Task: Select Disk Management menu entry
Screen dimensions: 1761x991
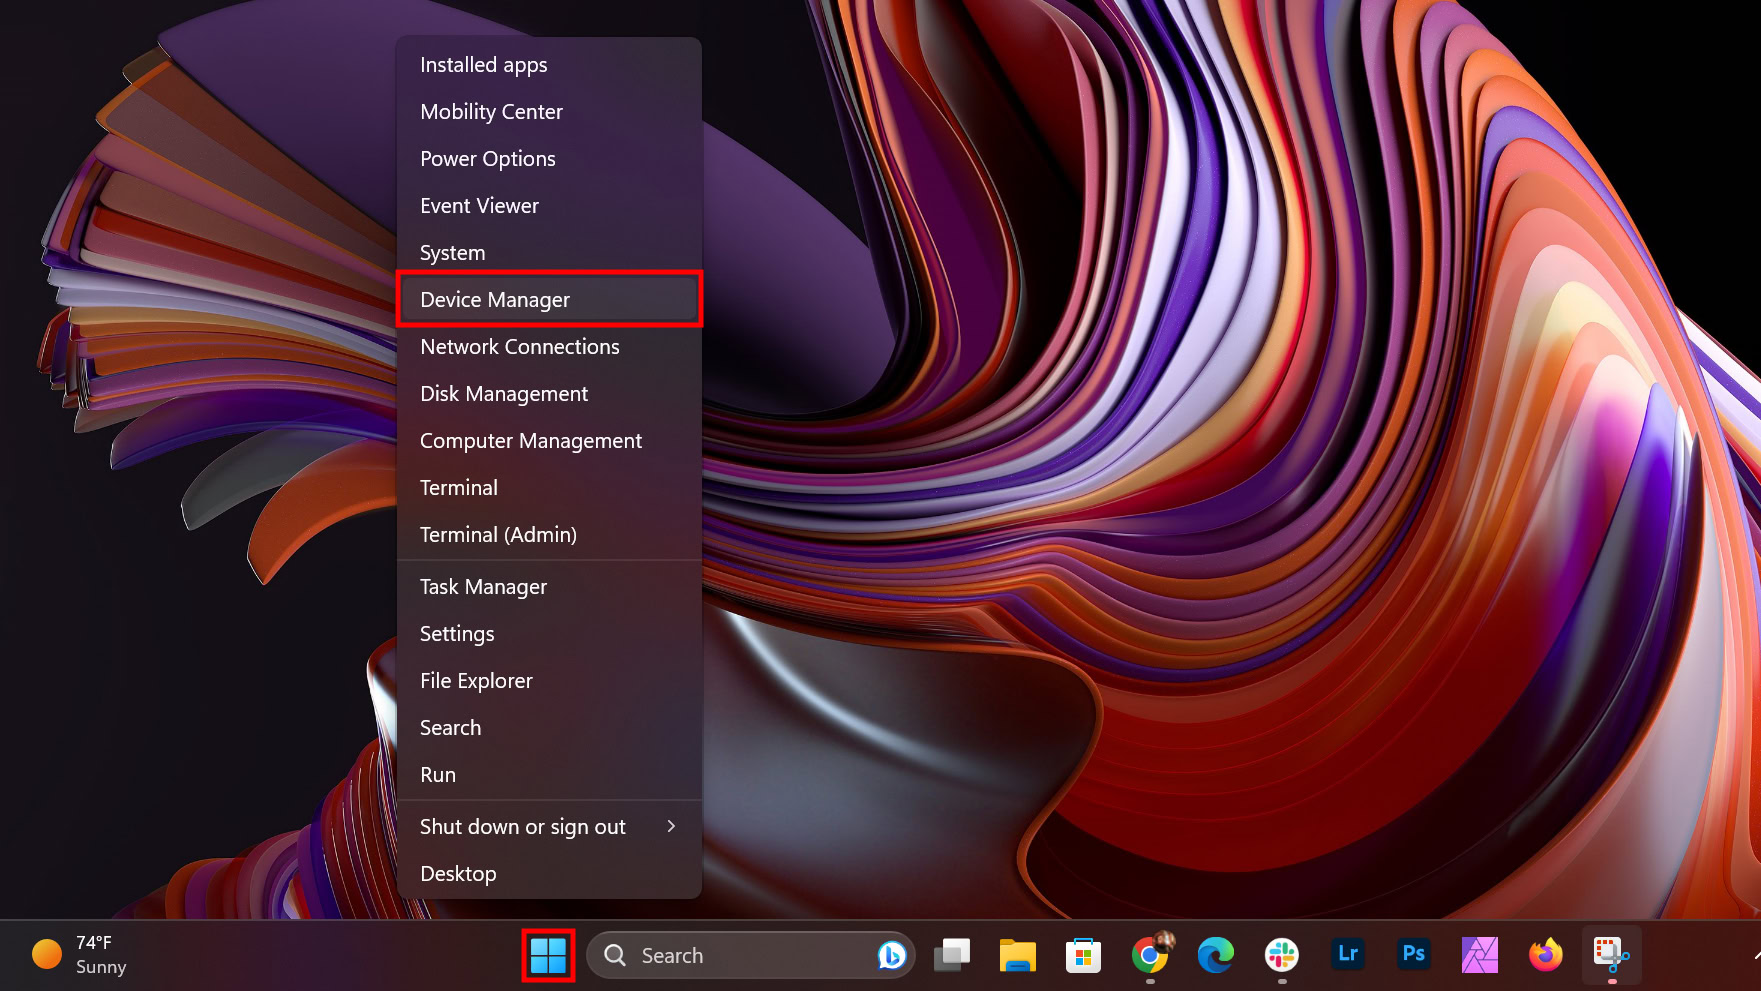Action: [x=504, y=394]
